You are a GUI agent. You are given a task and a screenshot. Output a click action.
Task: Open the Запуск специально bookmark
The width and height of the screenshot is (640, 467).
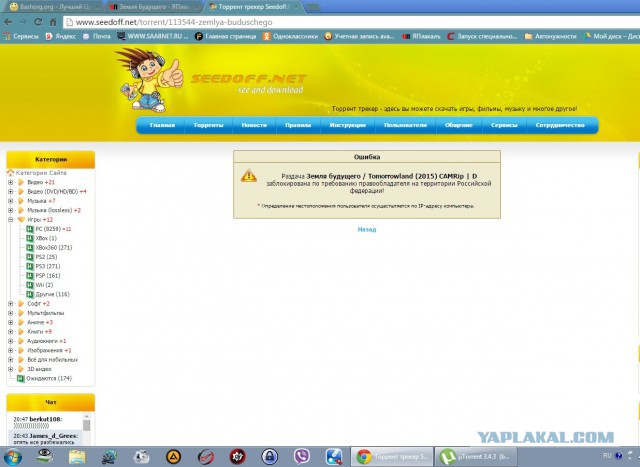[x=482, y=36]
